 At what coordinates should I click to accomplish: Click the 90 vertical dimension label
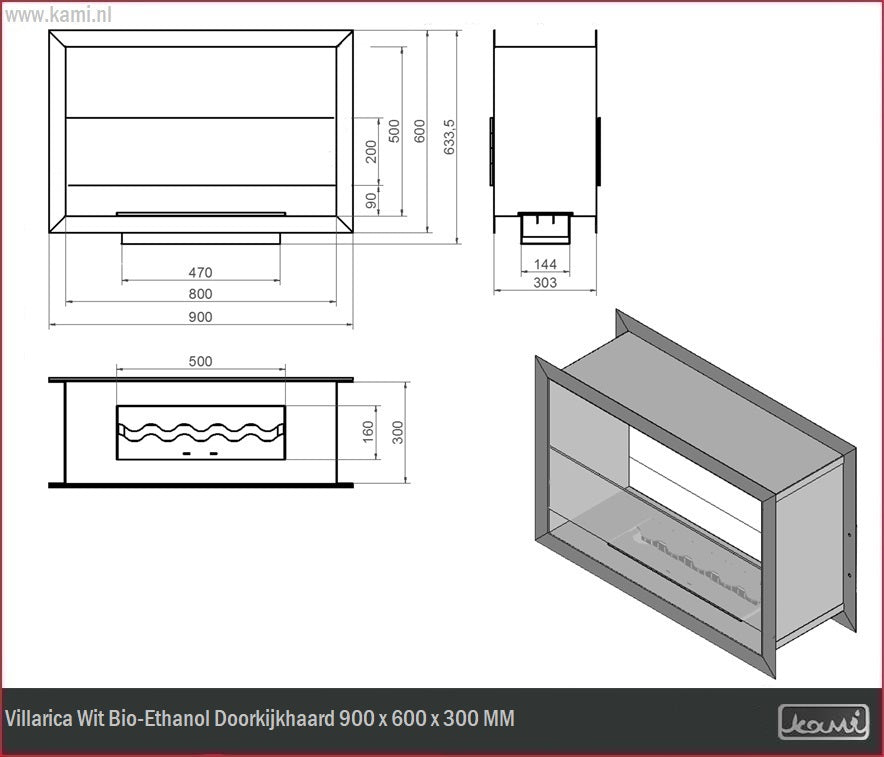point(371,200)
